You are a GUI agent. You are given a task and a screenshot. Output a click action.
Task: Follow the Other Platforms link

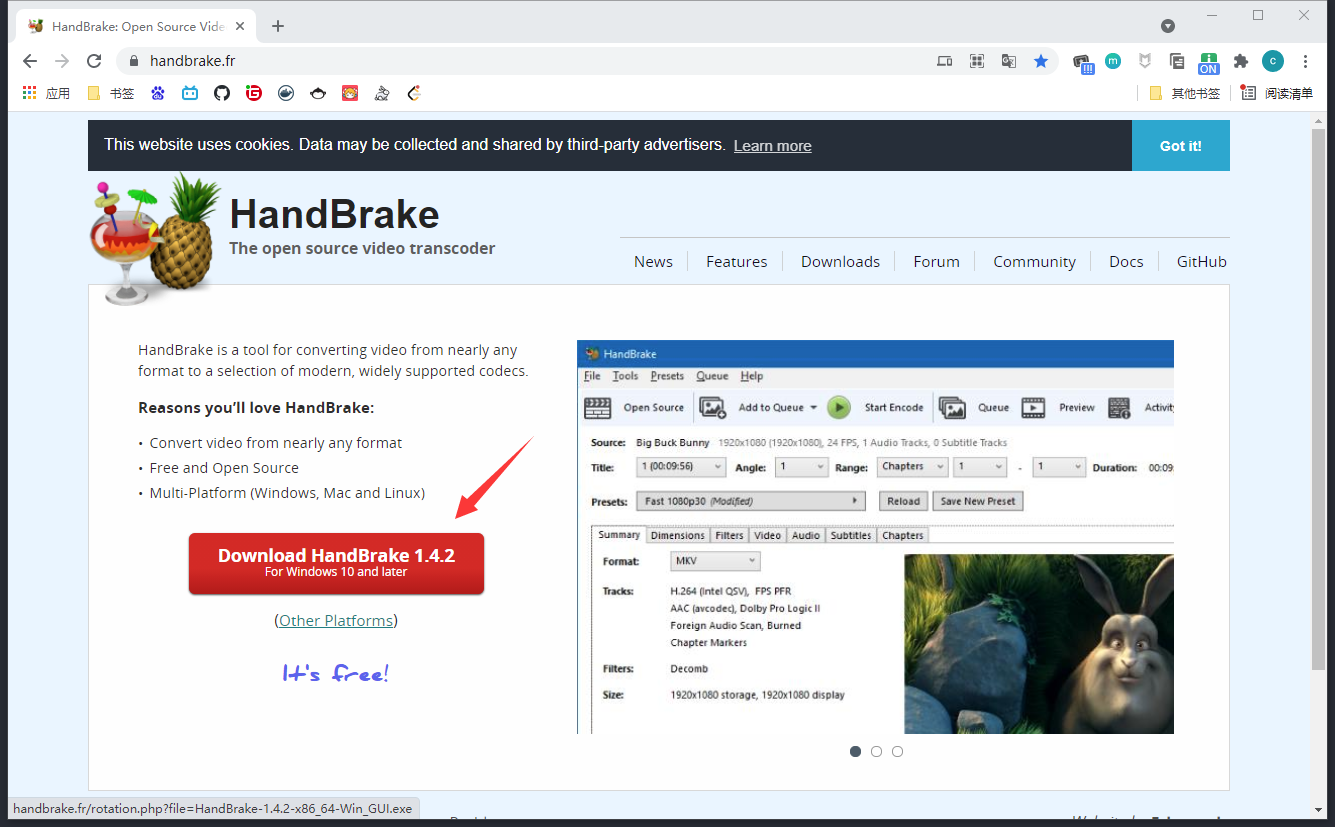(x=336, y=620)
